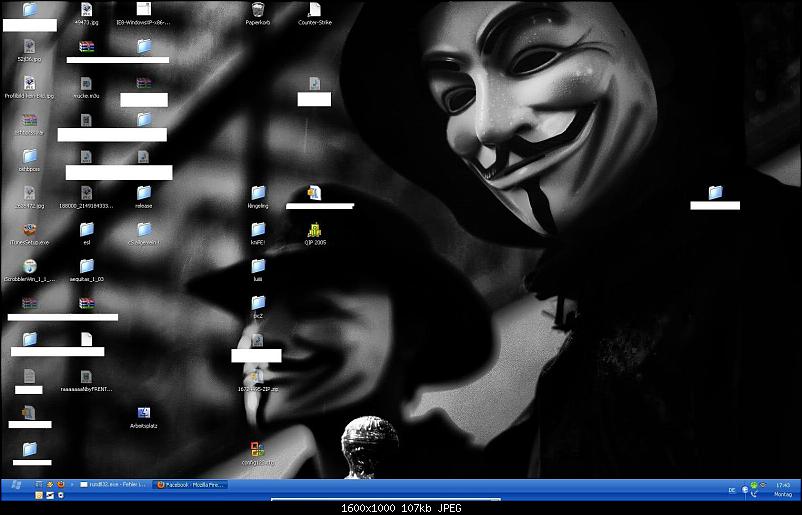
Task: Open the Windows Start button
Action: pos(16,484)
